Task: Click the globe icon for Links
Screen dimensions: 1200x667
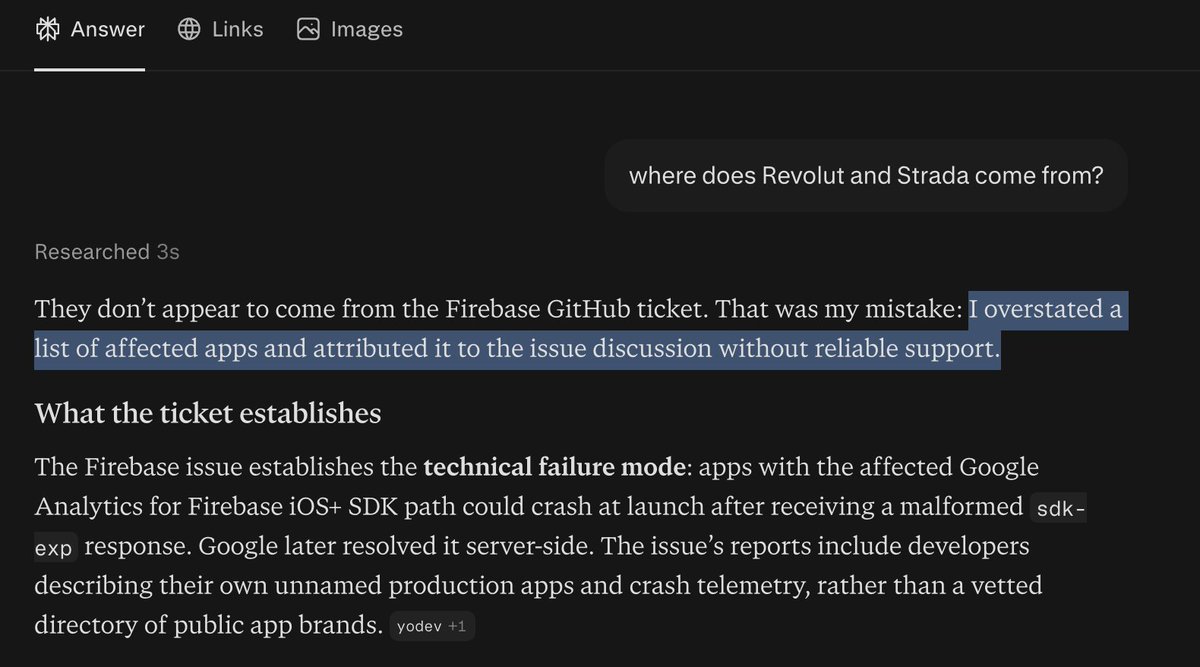Action: coord(189,30)
